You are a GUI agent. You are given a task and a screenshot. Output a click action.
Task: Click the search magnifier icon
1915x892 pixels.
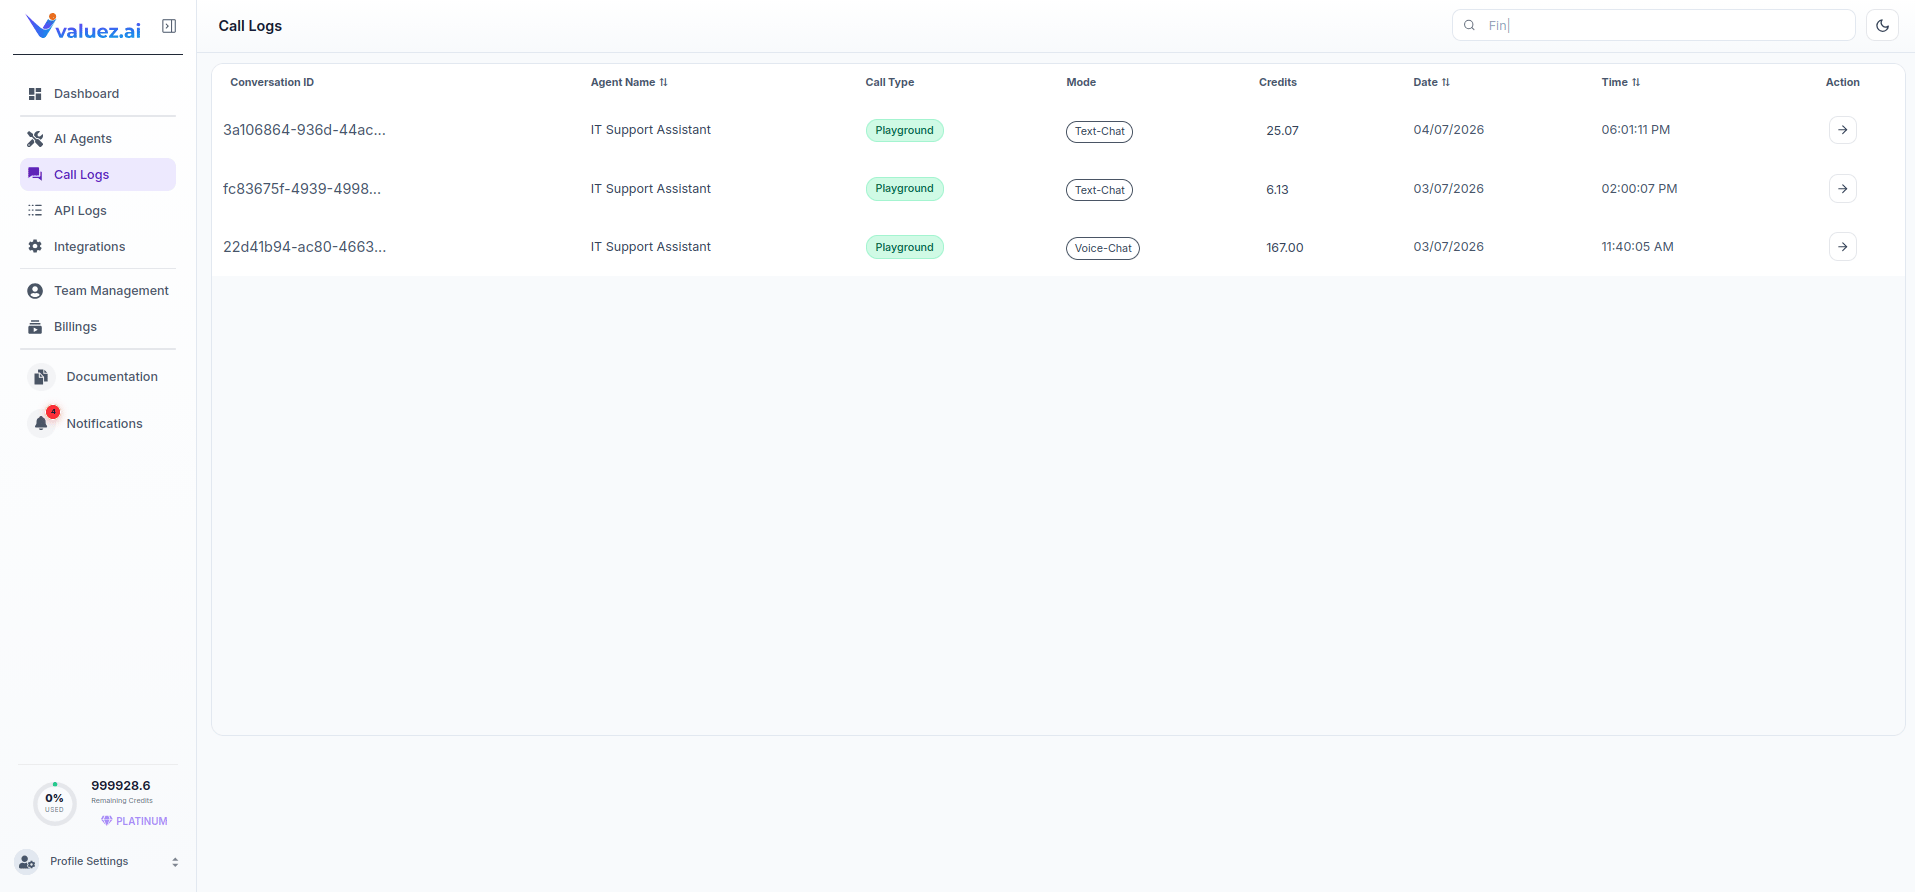[x=1469, y=26]
